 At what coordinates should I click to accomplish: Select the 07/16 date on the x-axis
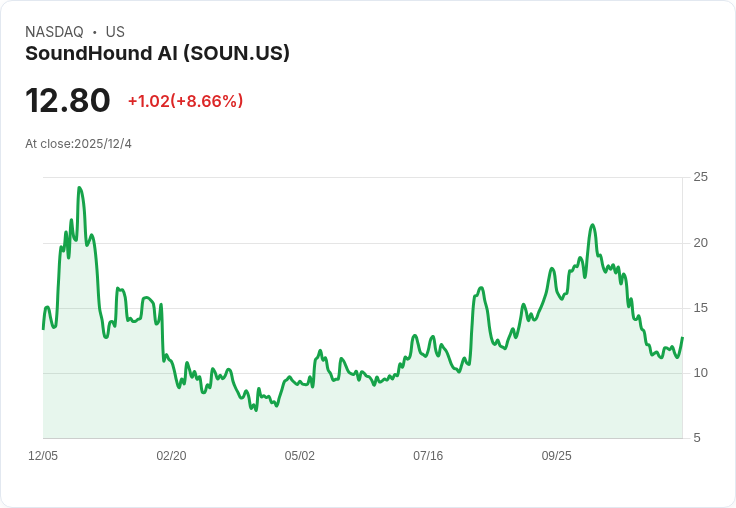pos(428,456)
